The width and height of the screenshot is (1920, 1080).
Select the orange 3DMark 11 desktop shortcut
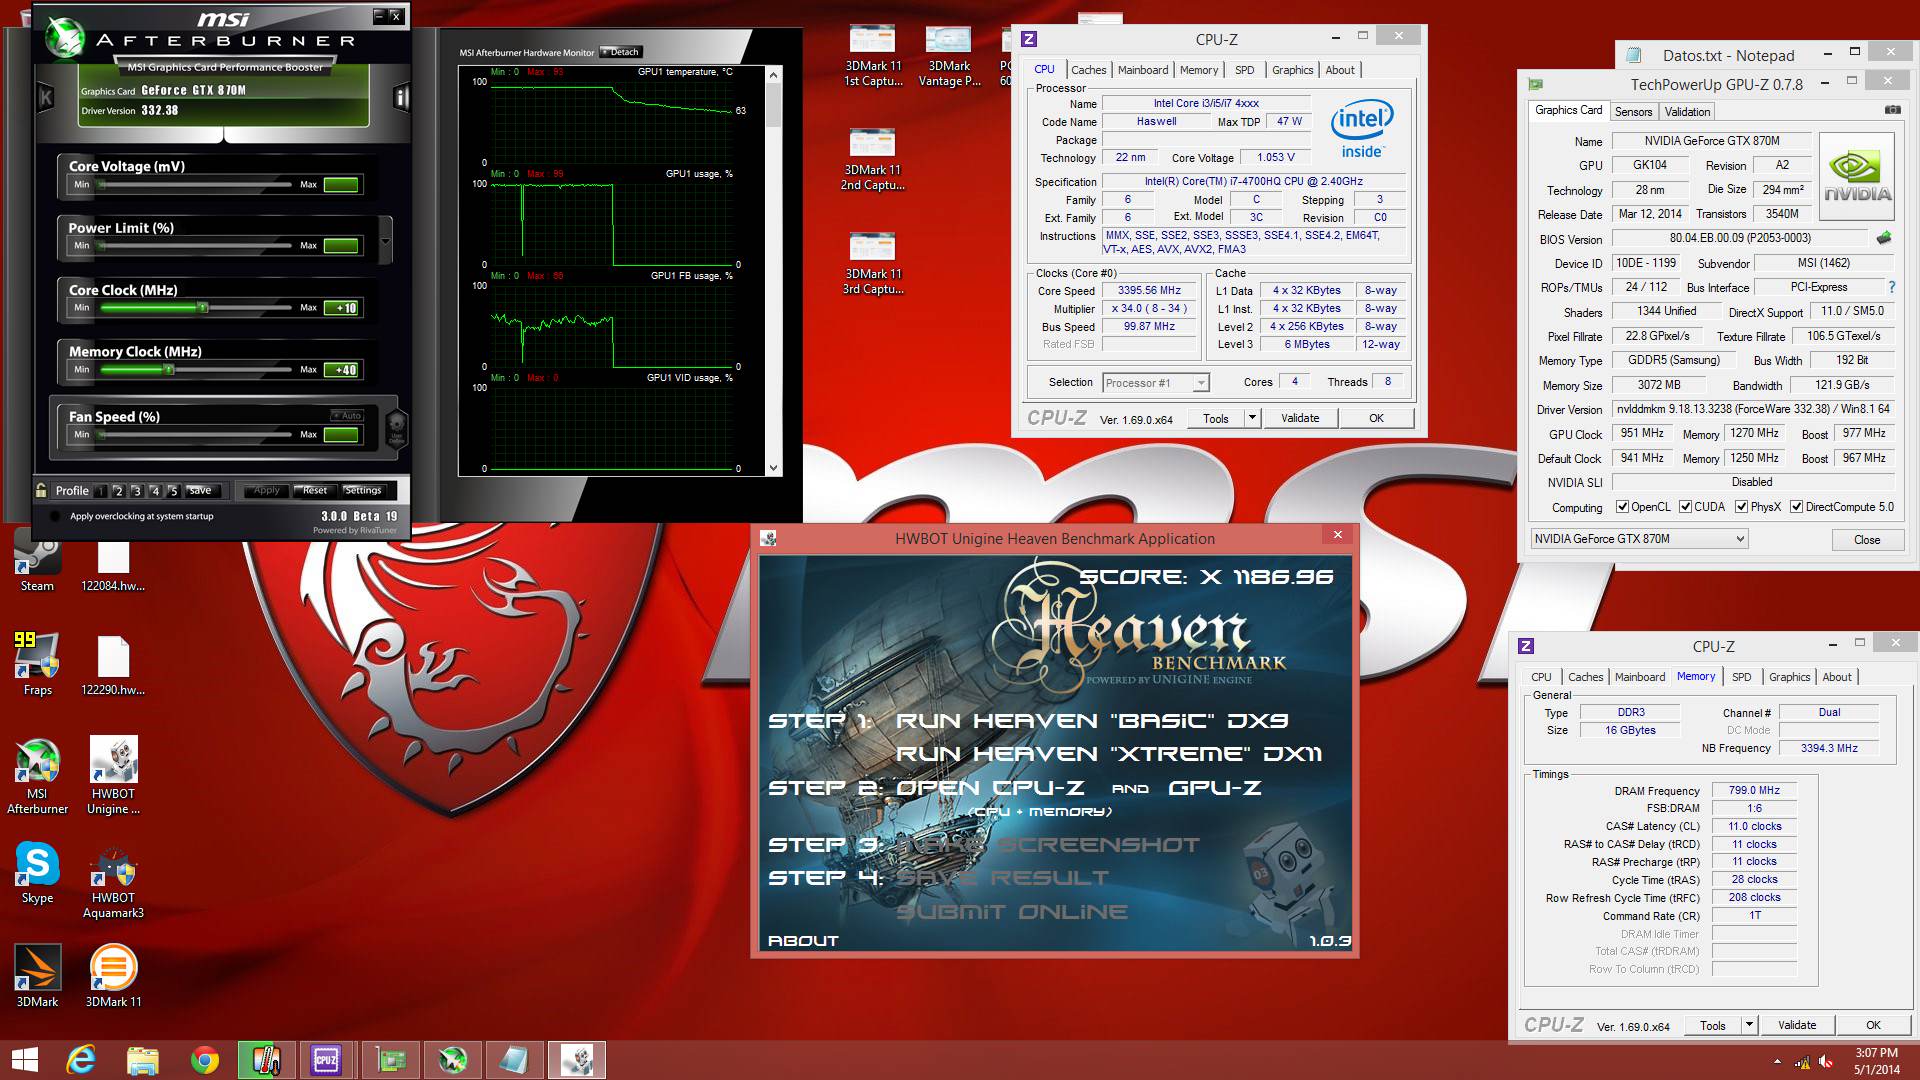pyautogui.click(x=113, y=976)
